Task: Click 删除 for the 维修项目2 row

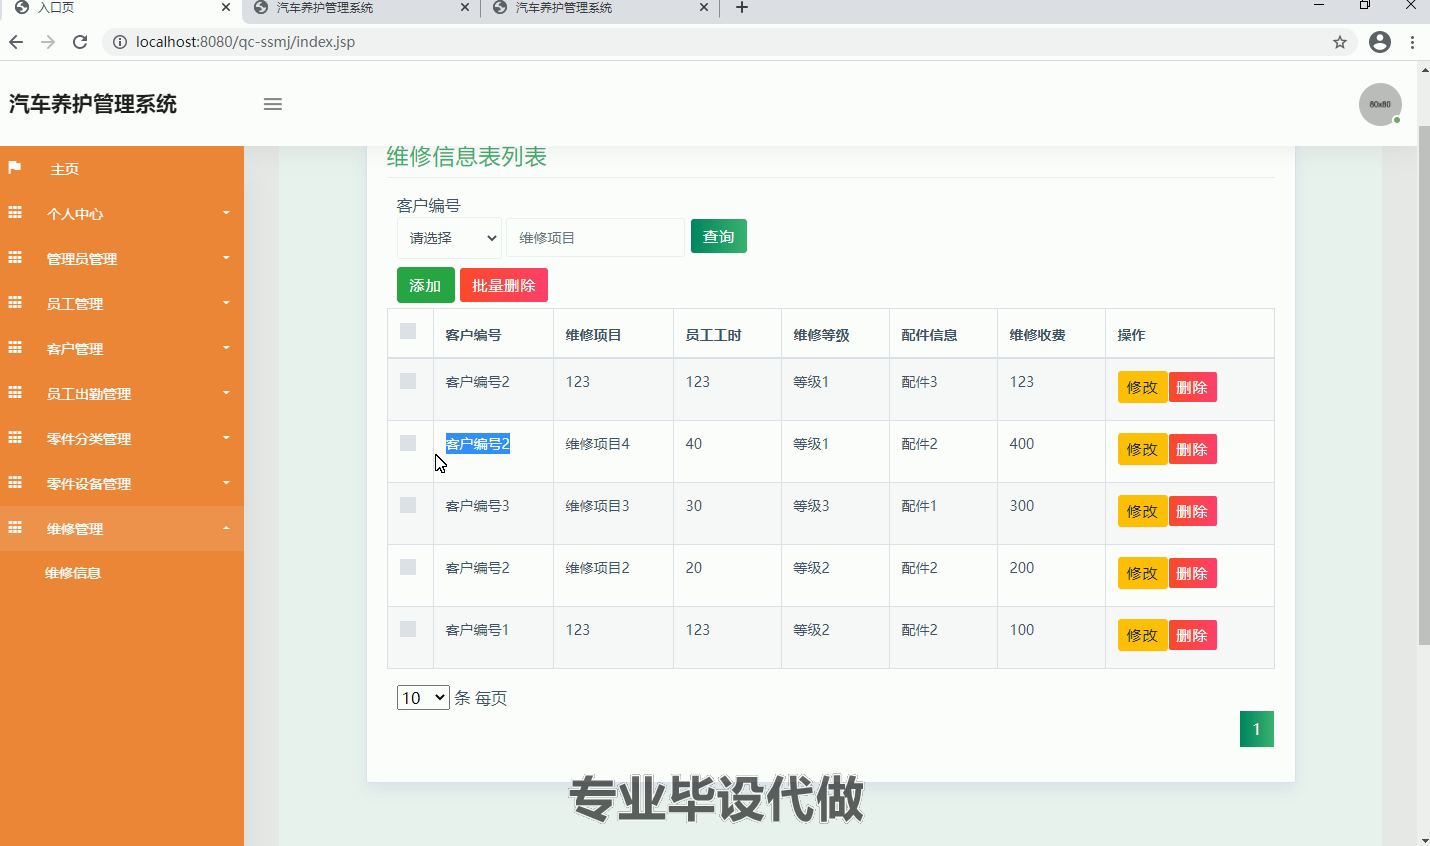Action: [1192, 573]
